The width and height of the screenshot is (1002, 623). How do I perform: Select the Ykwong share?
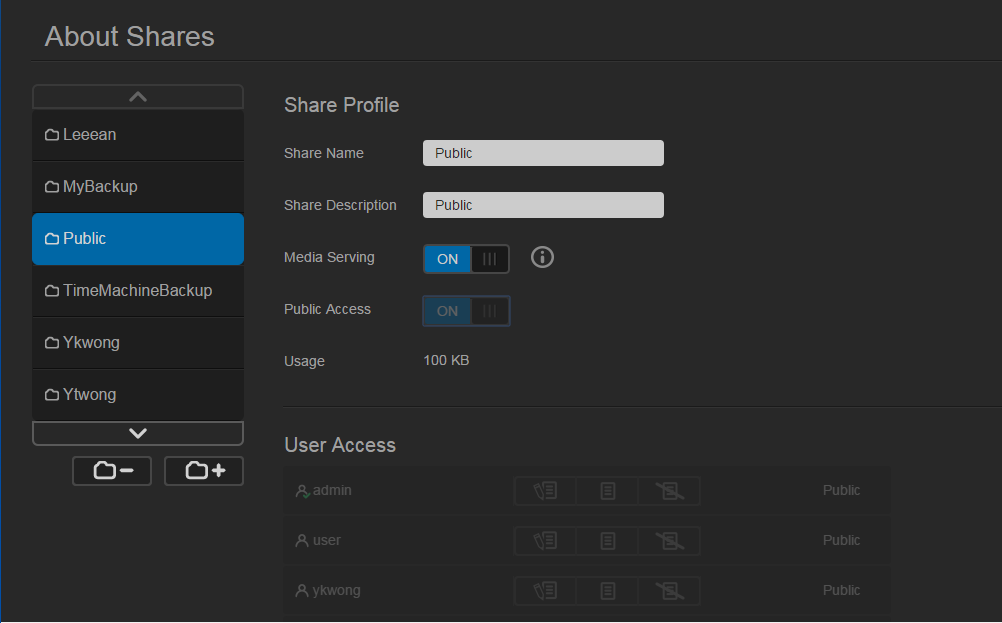tap(138, 342)
